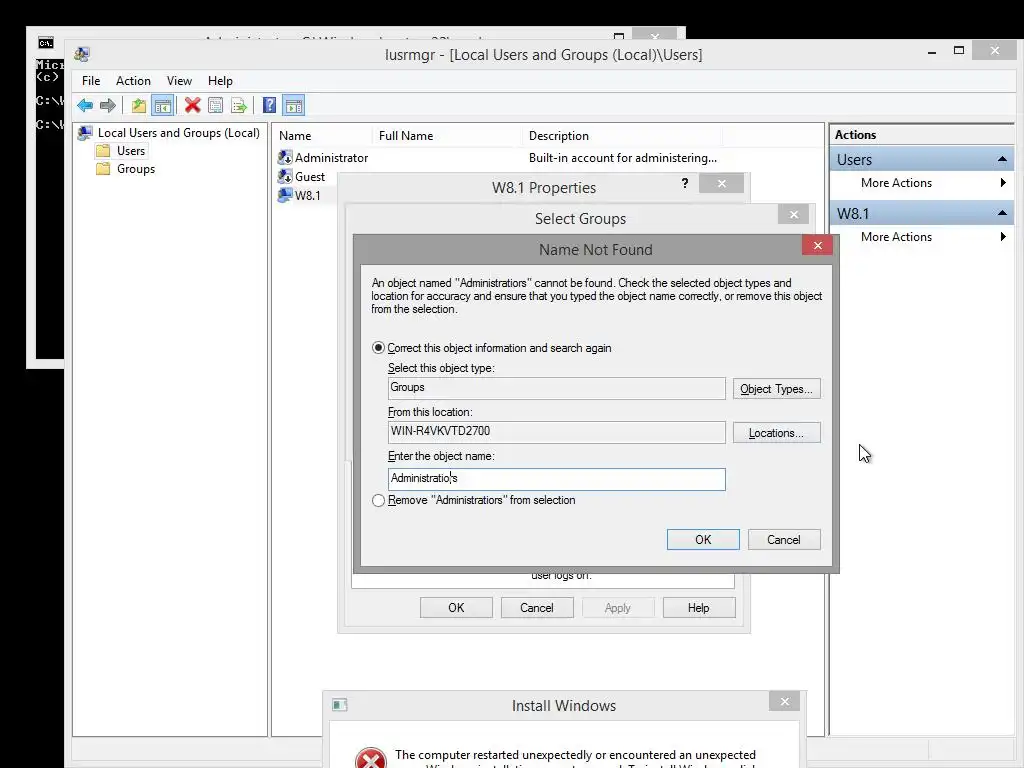Click the Guest user account icon

285,176
